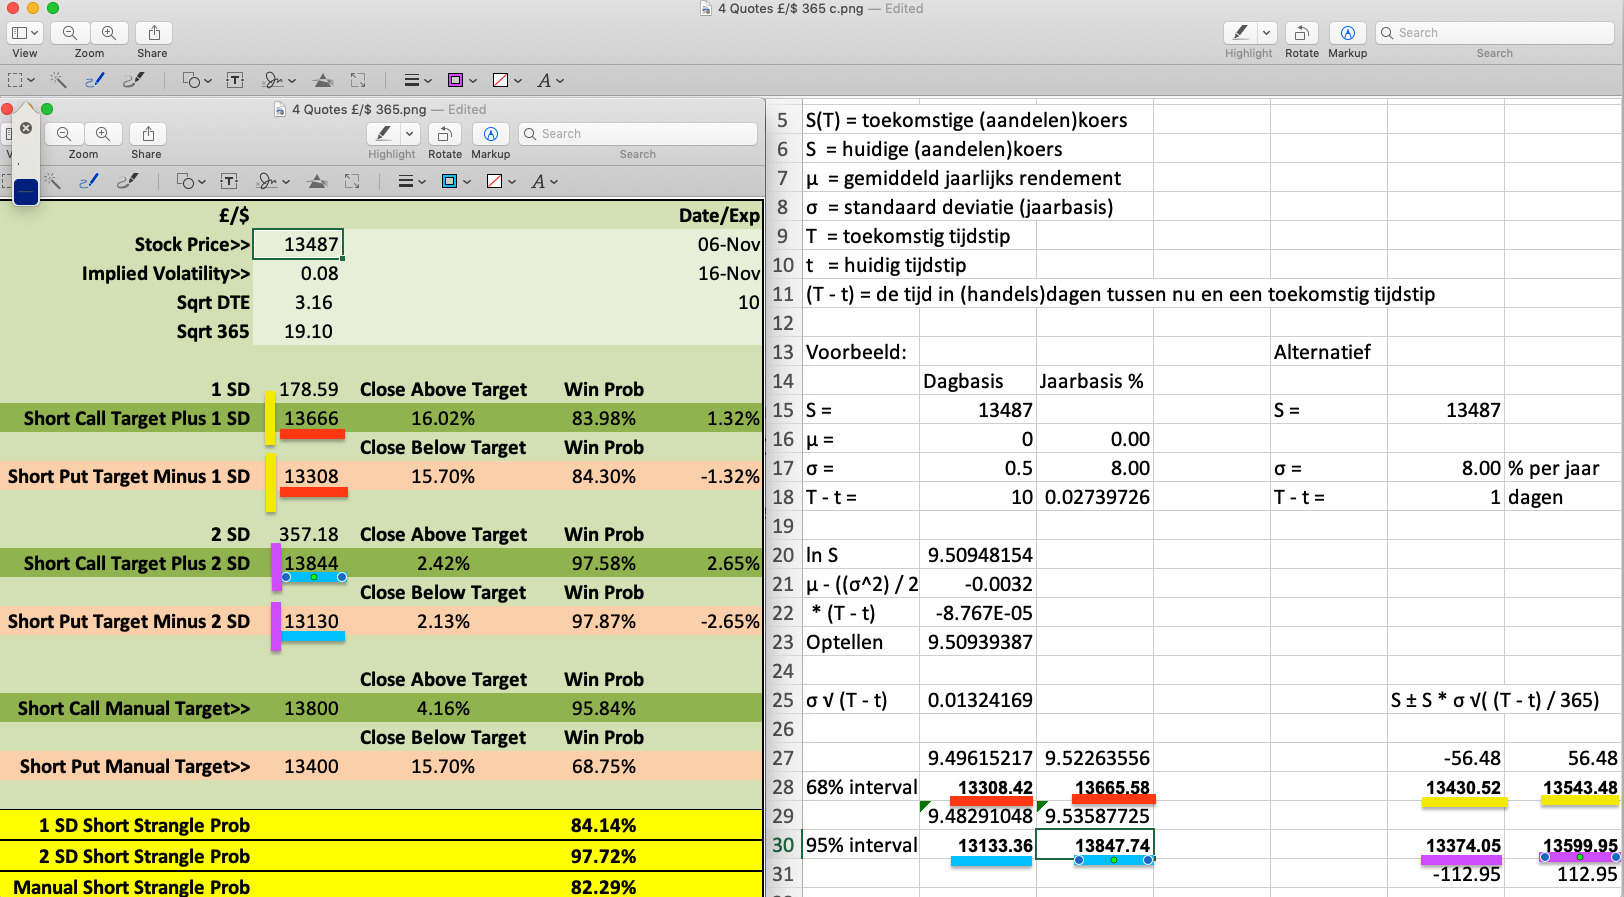Open Fill Color swatch in 365 c.png toolbar

coord(507,80)
